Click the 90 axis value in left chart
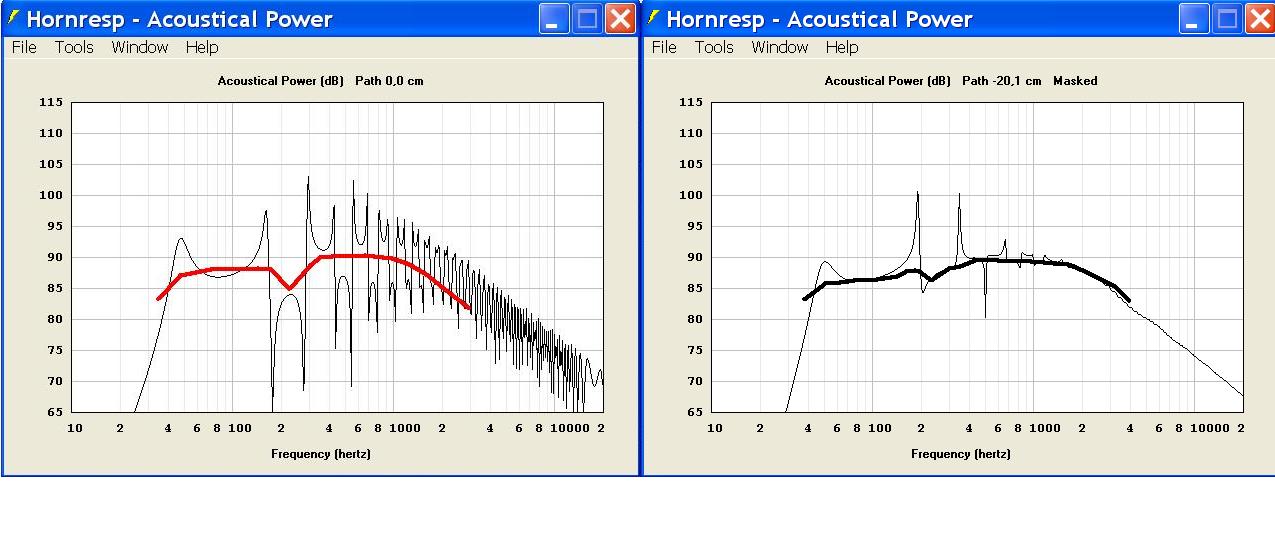This screenshot has height=540, width=1275. click(54, 257)
